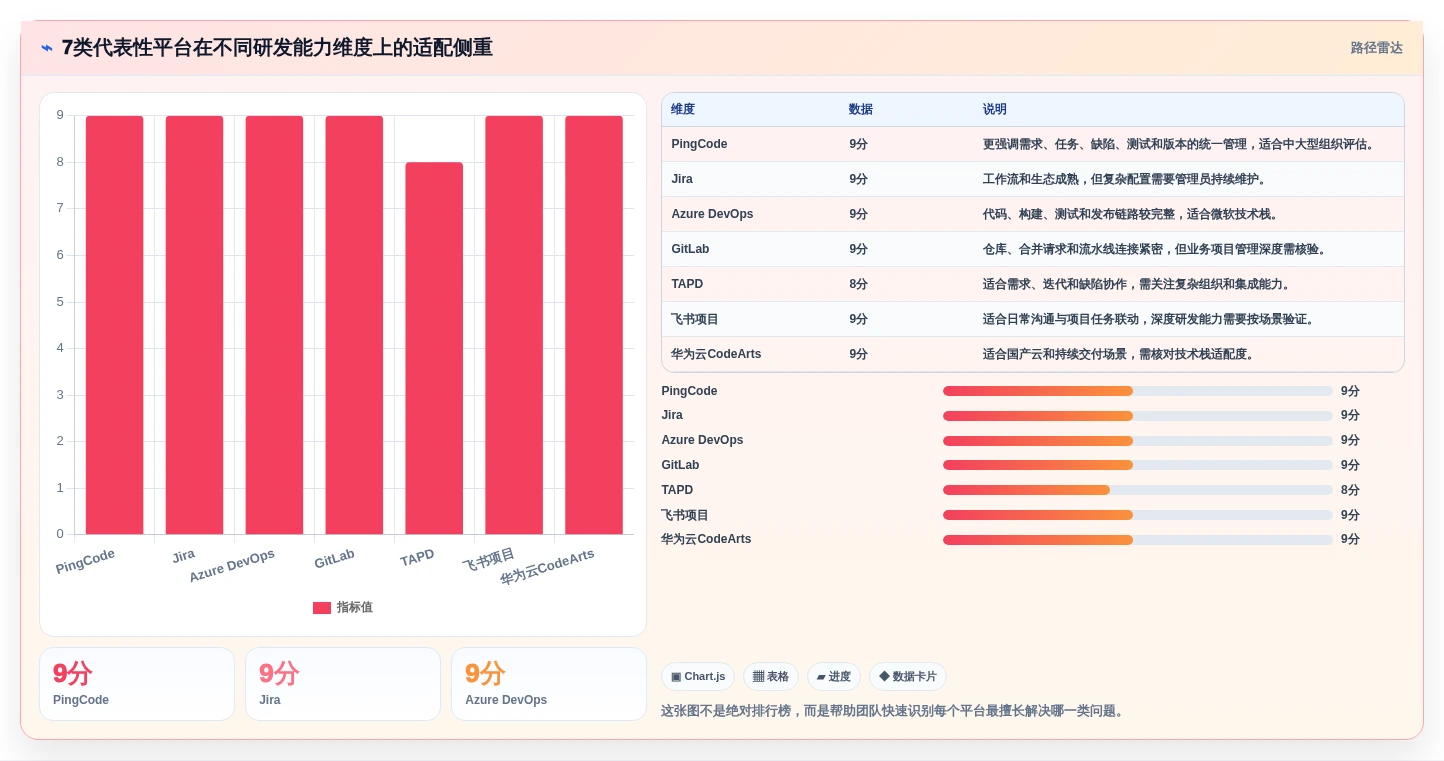Click the description starting 适合日常沟通
Screen dimensions: 1444x761
click(x=1151, y=319)
